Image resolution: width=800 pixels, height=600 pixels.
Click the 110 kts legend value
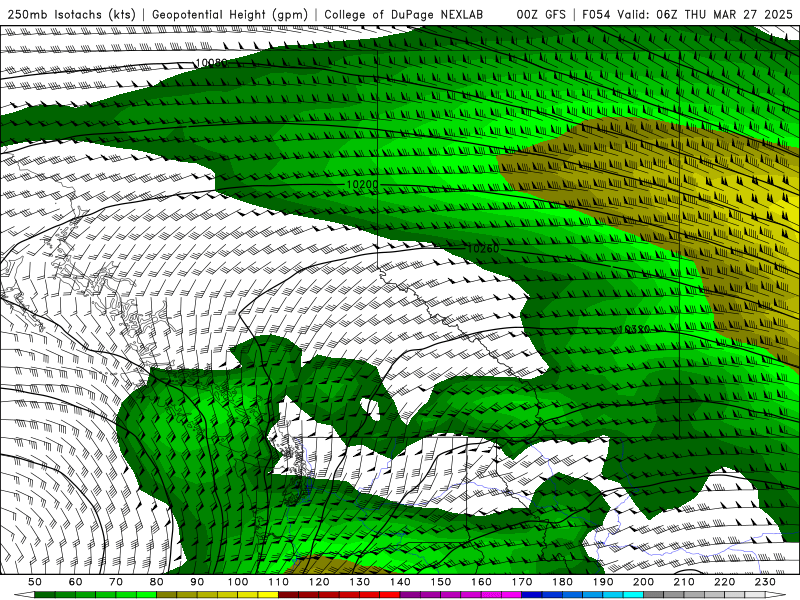tap(279, 582)
